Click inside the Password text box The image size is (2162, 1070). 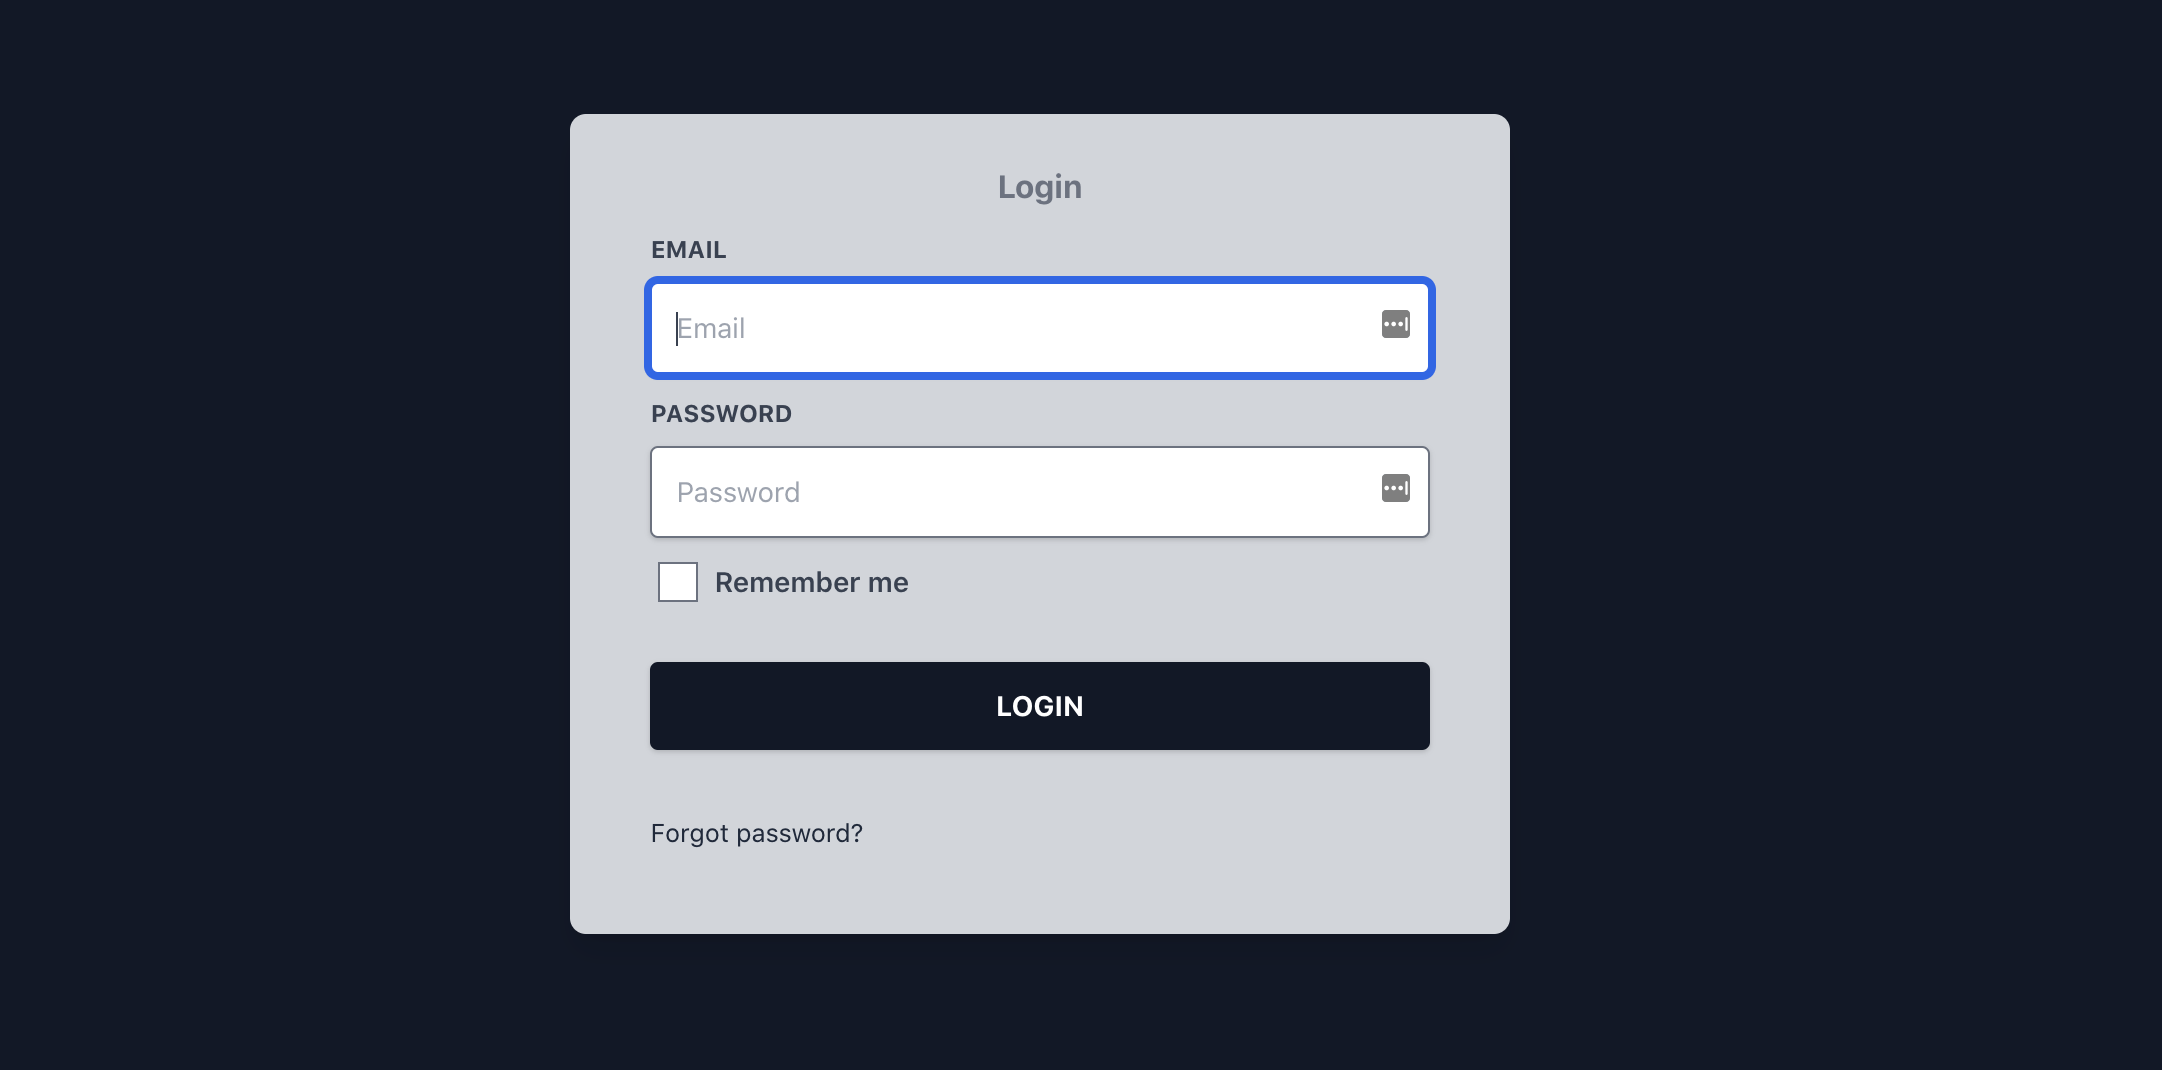(x=1000, y=491)
